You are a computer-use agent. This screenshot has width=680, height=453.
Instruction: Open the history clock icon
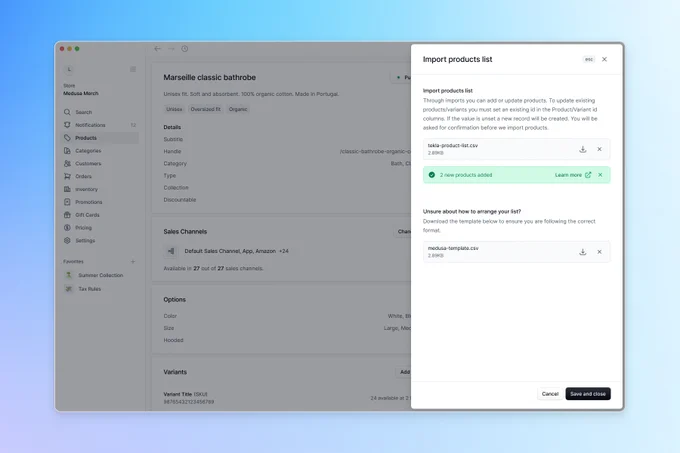[x=185, y=49]
